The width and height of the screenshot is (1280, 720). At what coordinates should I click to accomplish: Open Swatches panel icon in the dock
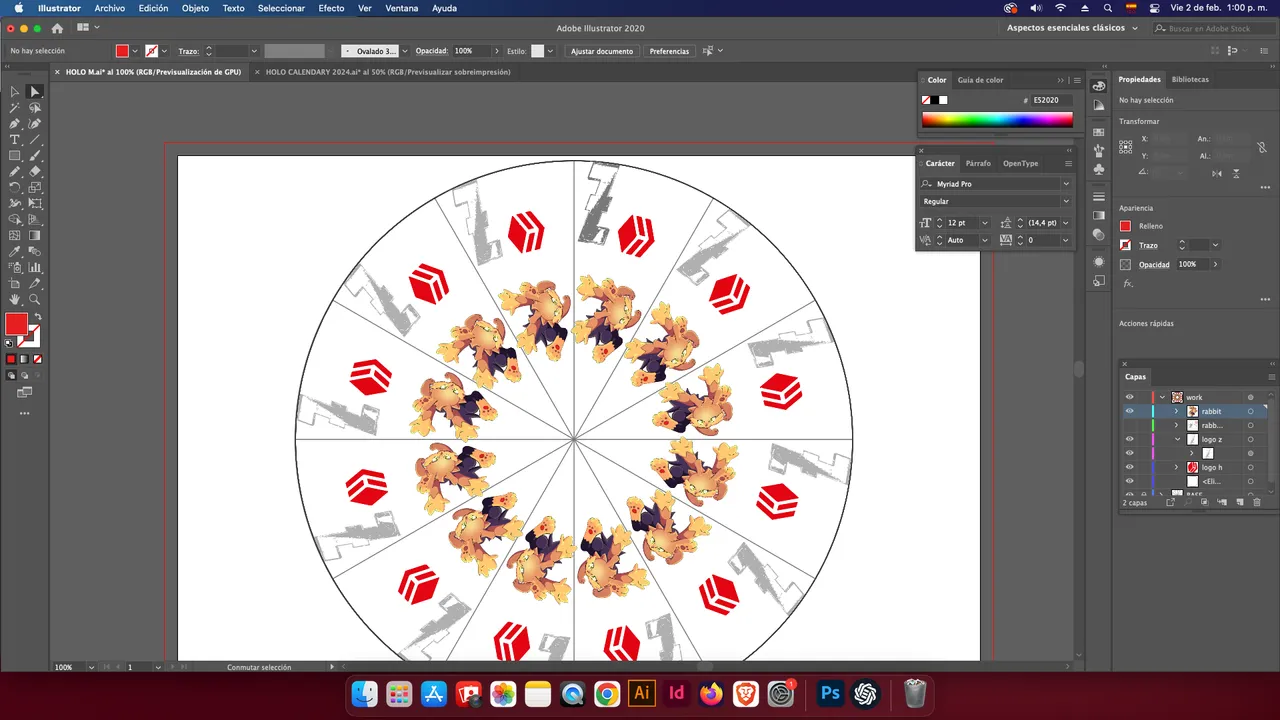pyautogui.click(x=1099, y=132)
